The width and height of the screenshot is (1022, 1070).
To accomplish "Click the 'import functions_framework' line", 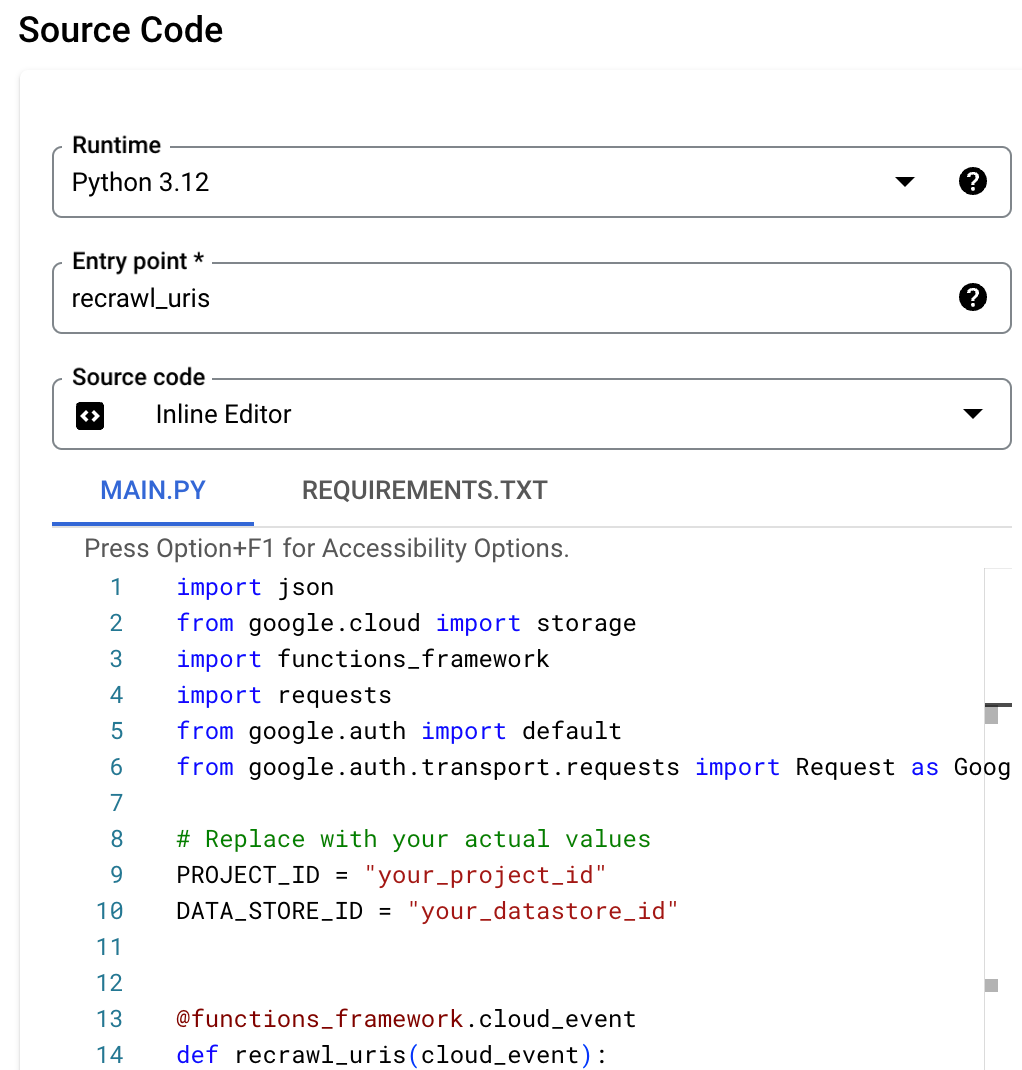I will [362, 659].
